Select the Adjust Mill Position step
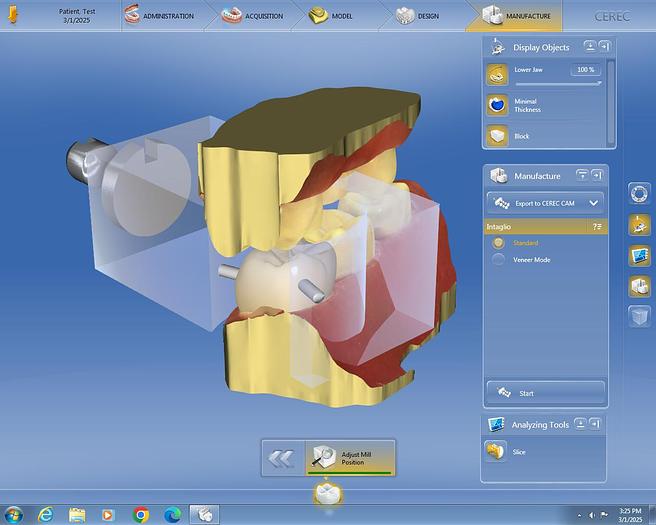The image size is (656, 525). [x=351, y=458]
